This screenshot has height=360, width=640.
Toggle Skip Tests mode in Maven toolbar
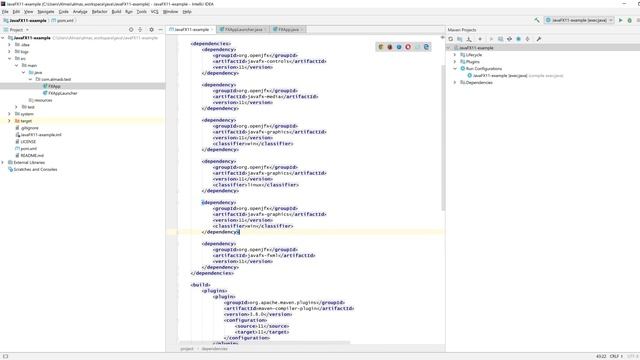(x=518, y=39)
